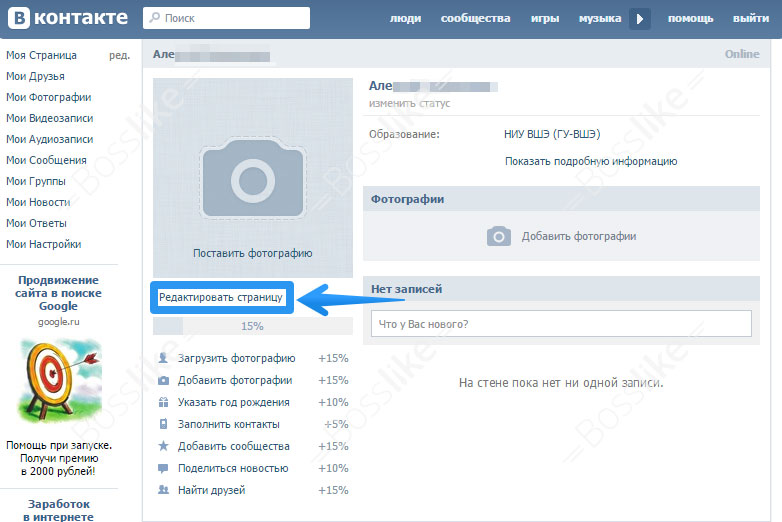
Task: Open Мои Аудиозаписи
Action: [49, 139]
